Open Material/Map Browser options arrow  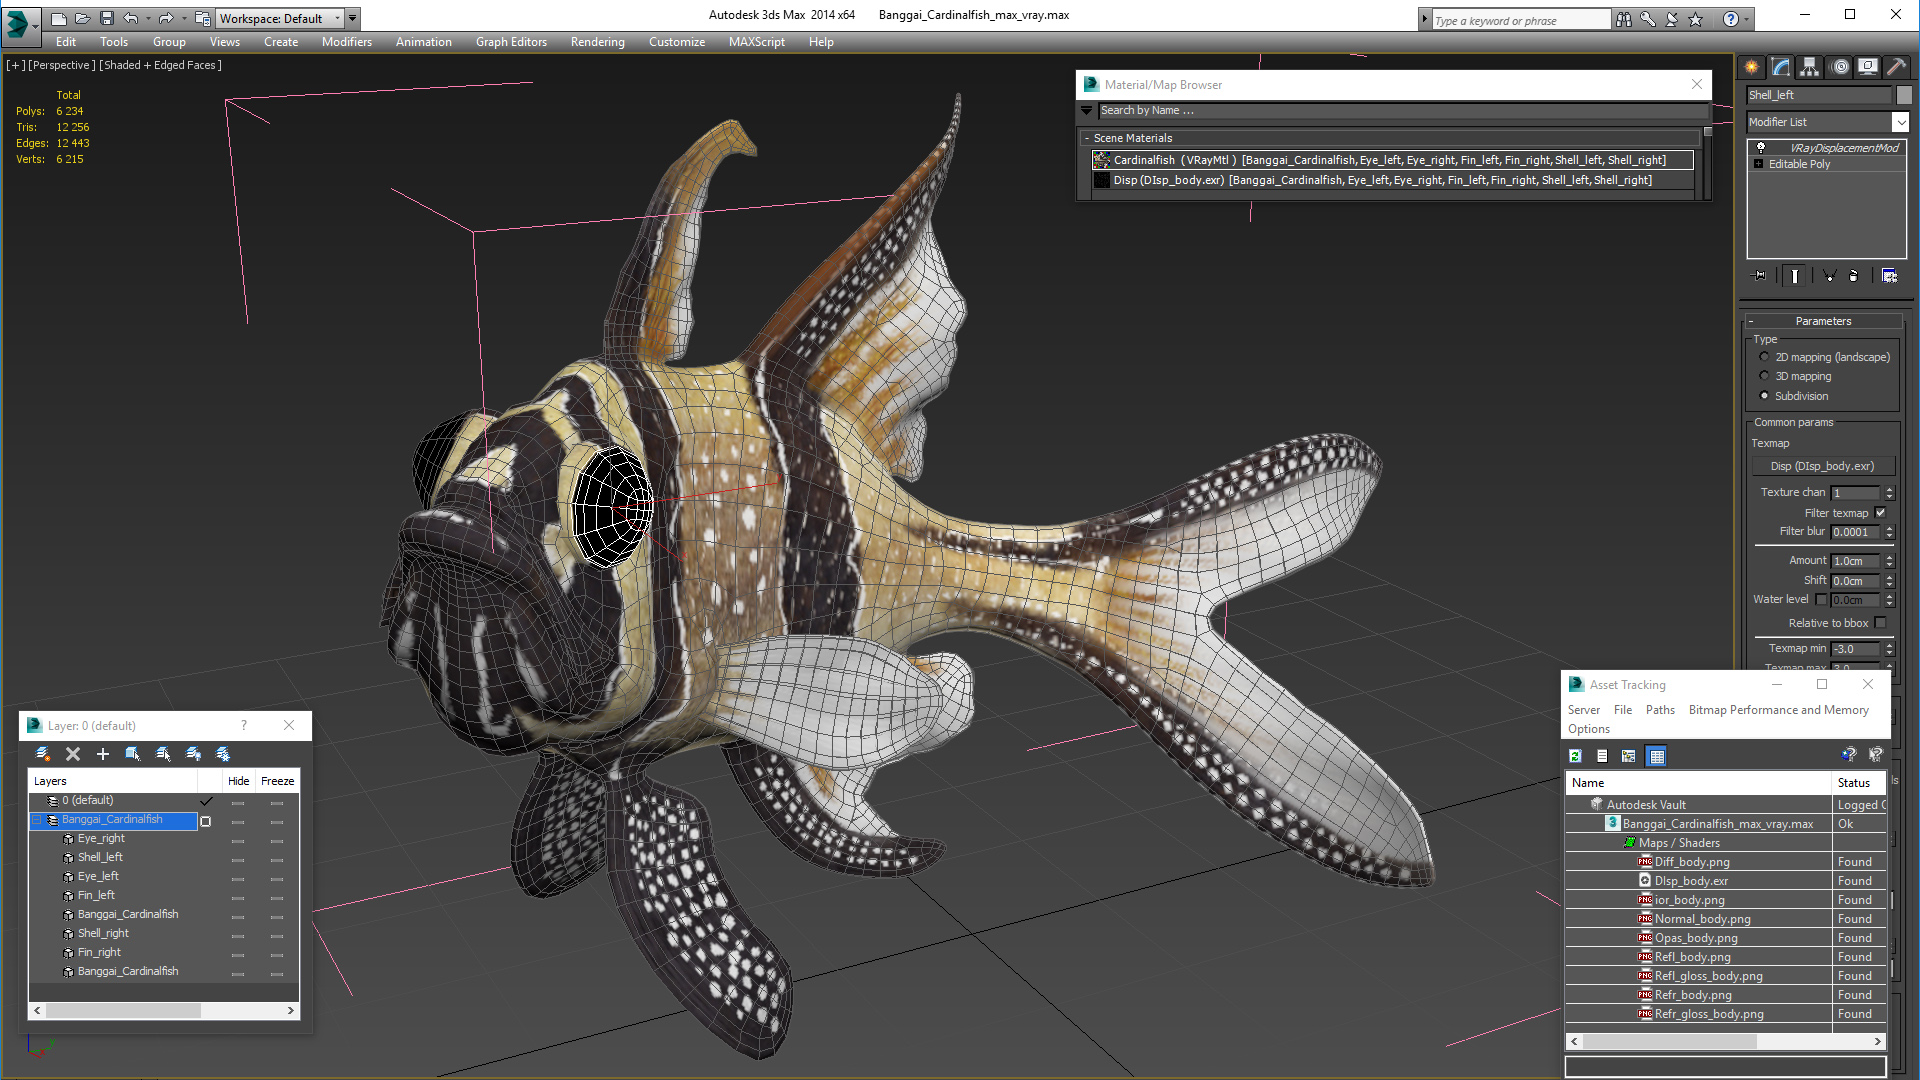click(x=1087, y=110)
